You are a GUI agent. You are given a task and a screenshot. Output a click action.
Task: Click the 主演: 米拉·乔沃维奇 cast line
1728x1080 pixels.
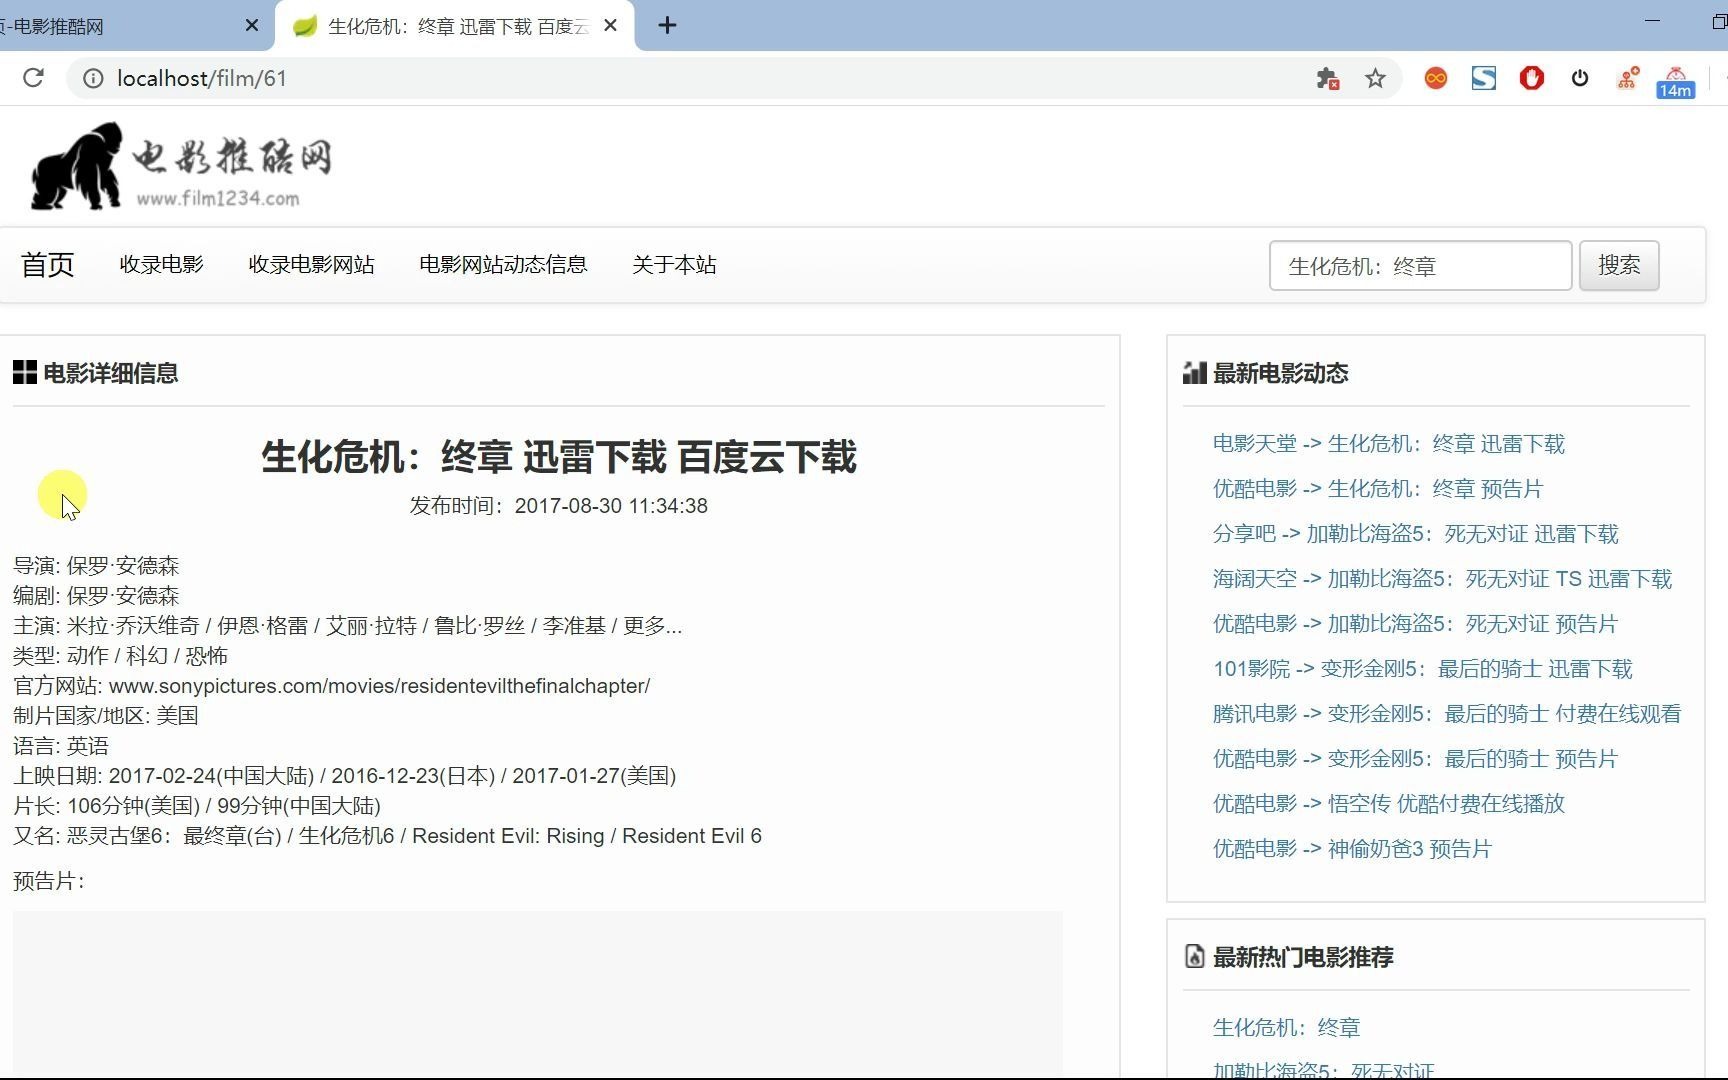point(348,626)
